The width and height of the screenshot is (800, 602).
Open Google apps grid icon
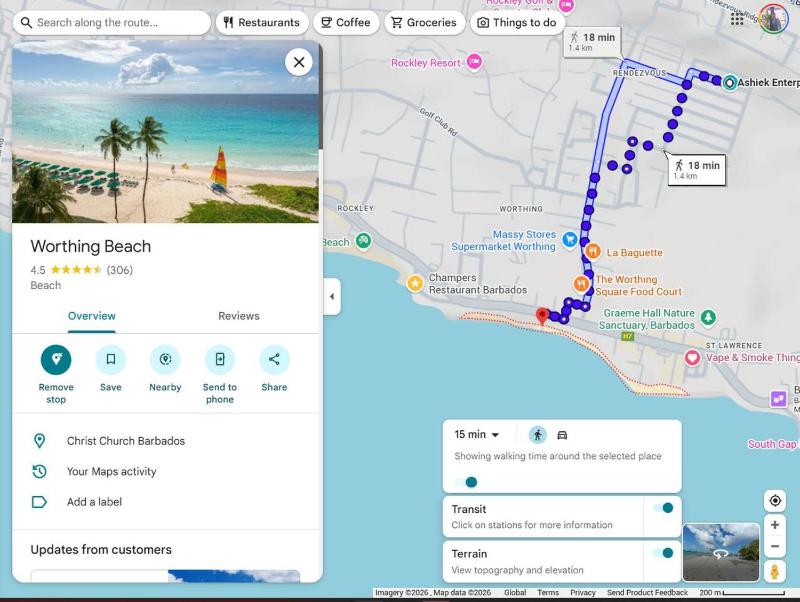(x=737, y=19)
